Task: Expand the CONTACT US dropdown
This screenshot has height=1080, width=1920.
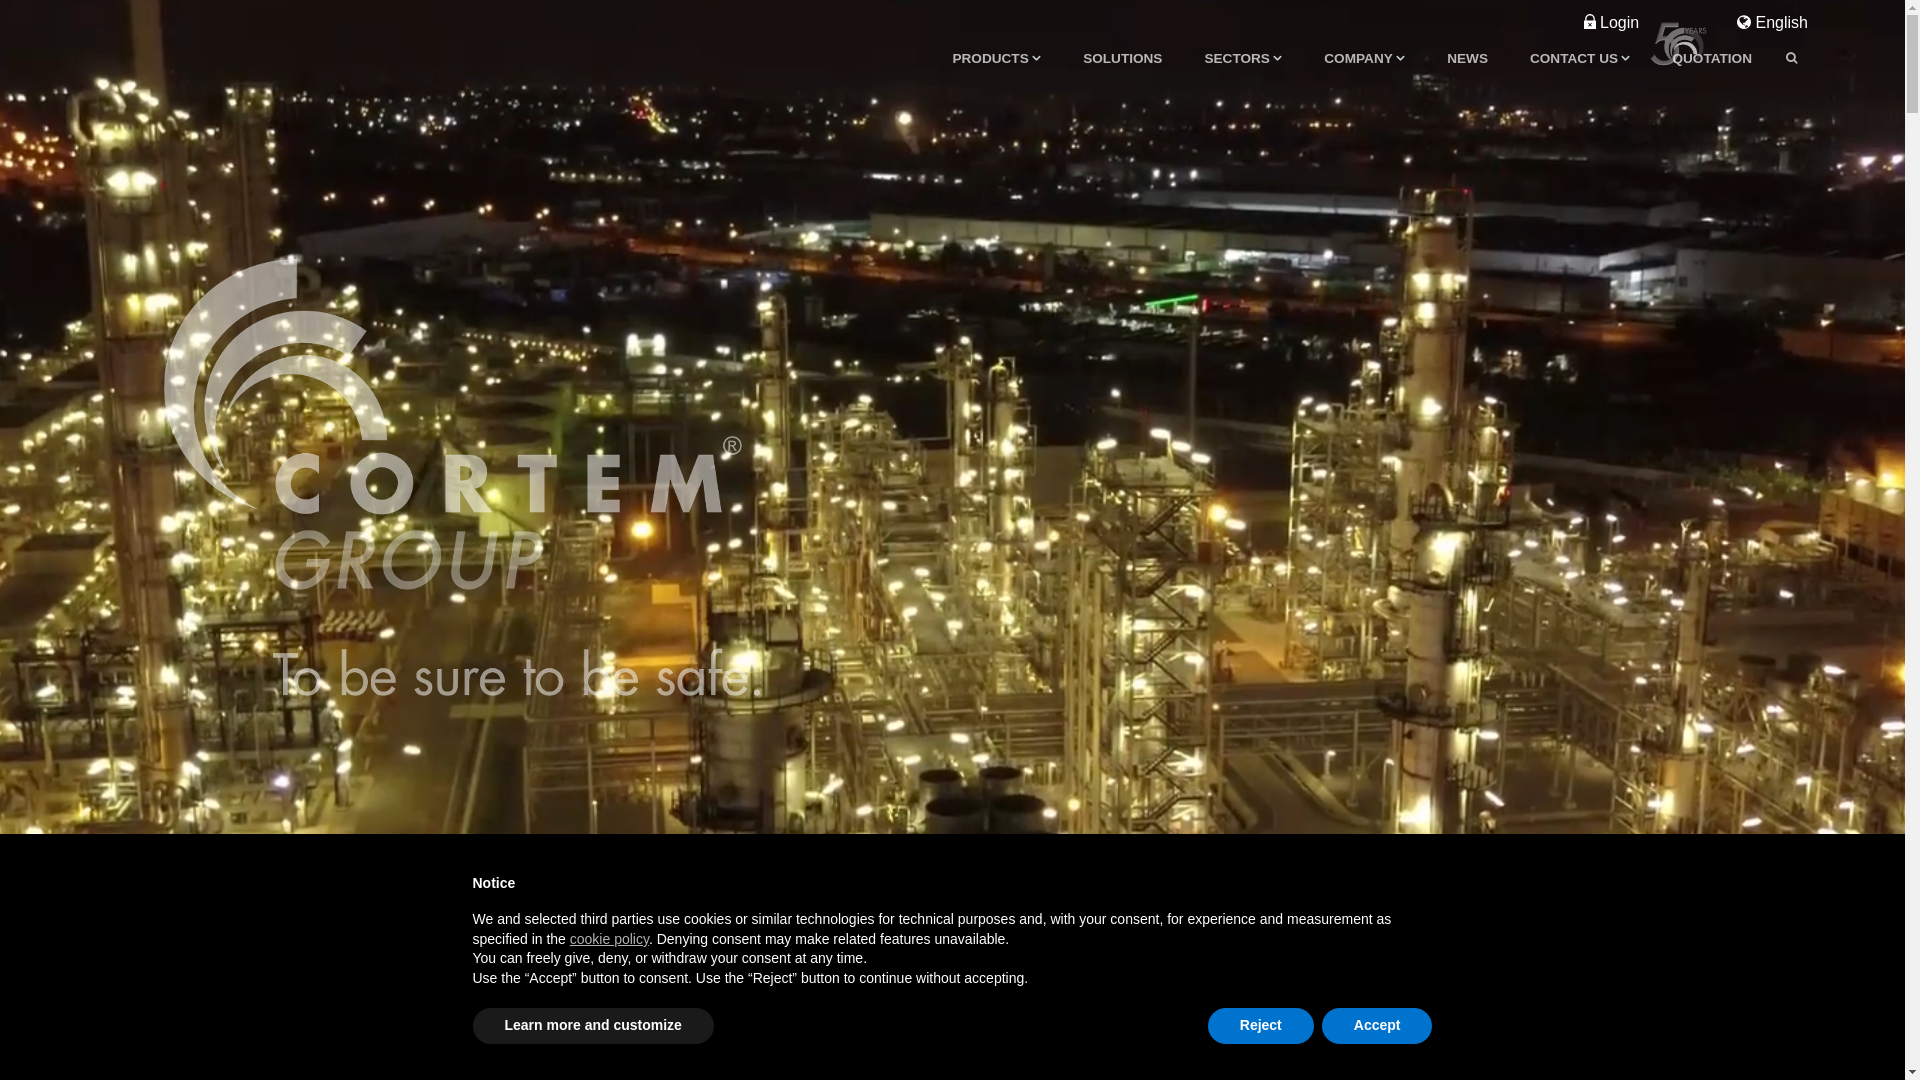Action: (1579, 59)
